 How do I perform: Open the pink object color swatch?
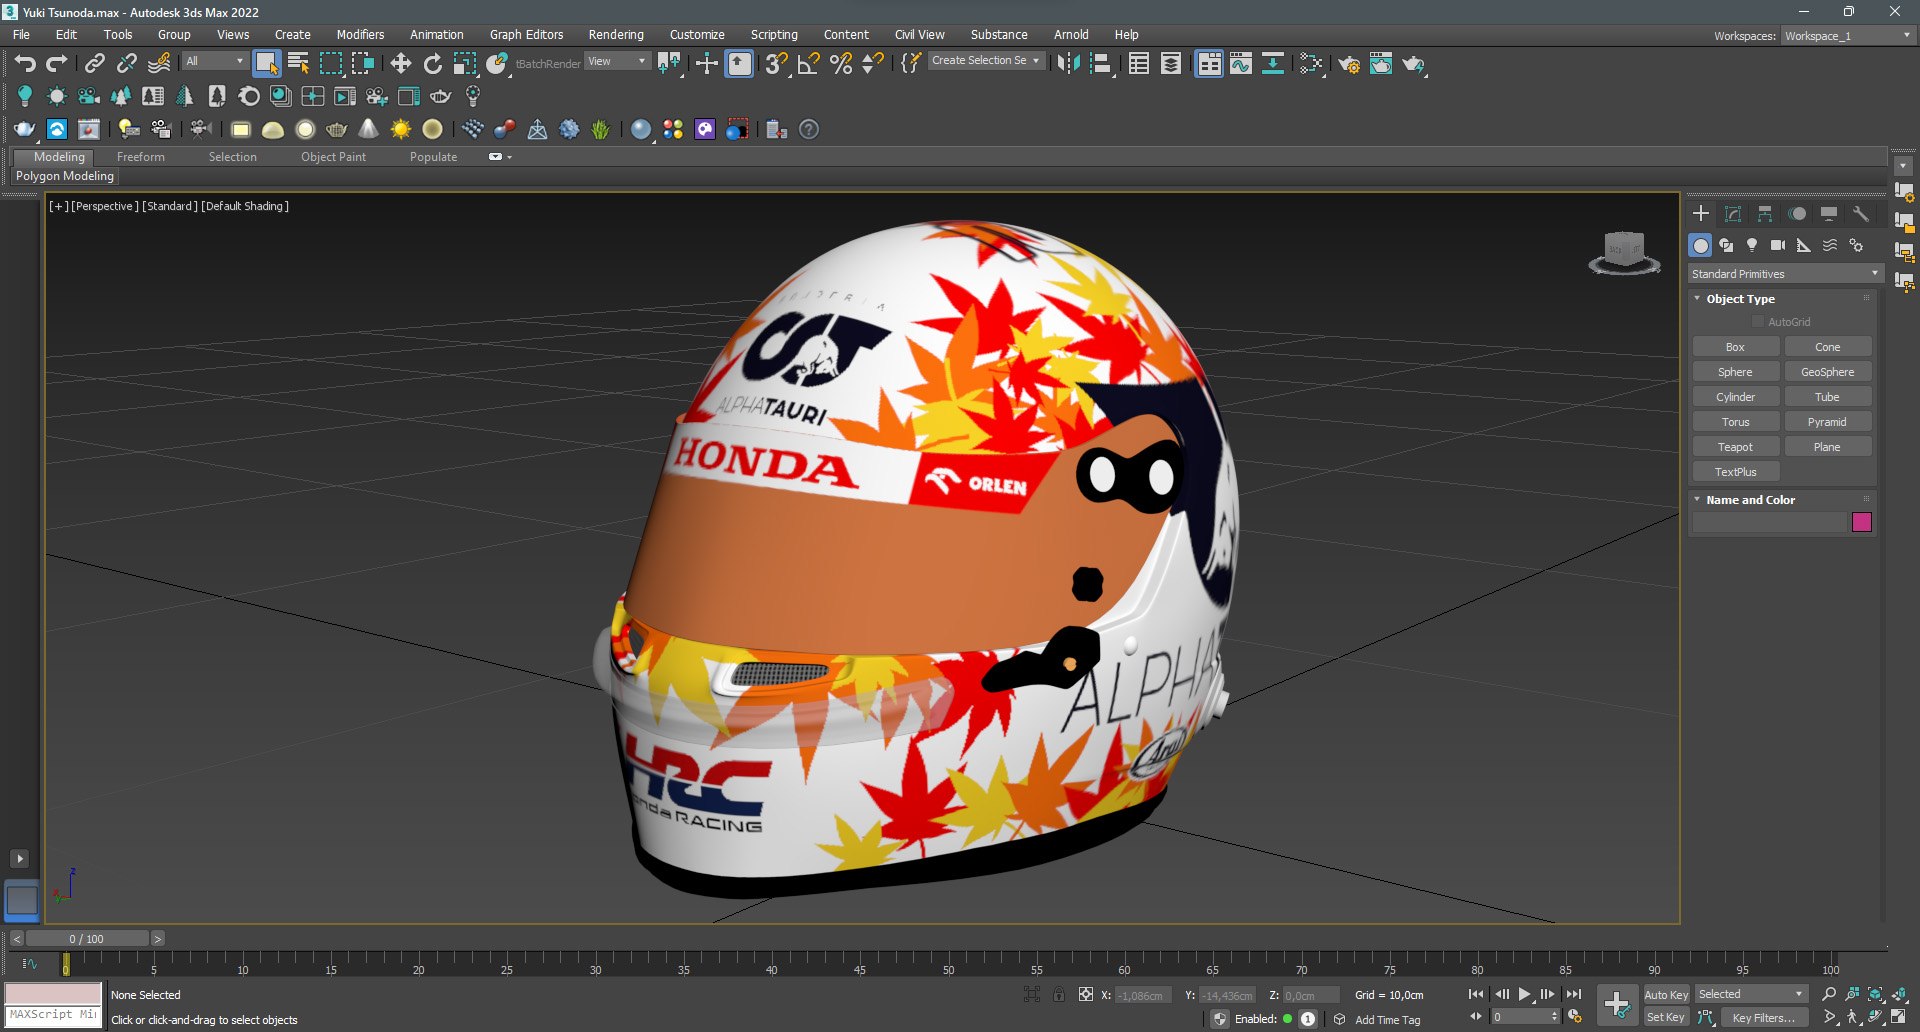tap(1861, 522)
